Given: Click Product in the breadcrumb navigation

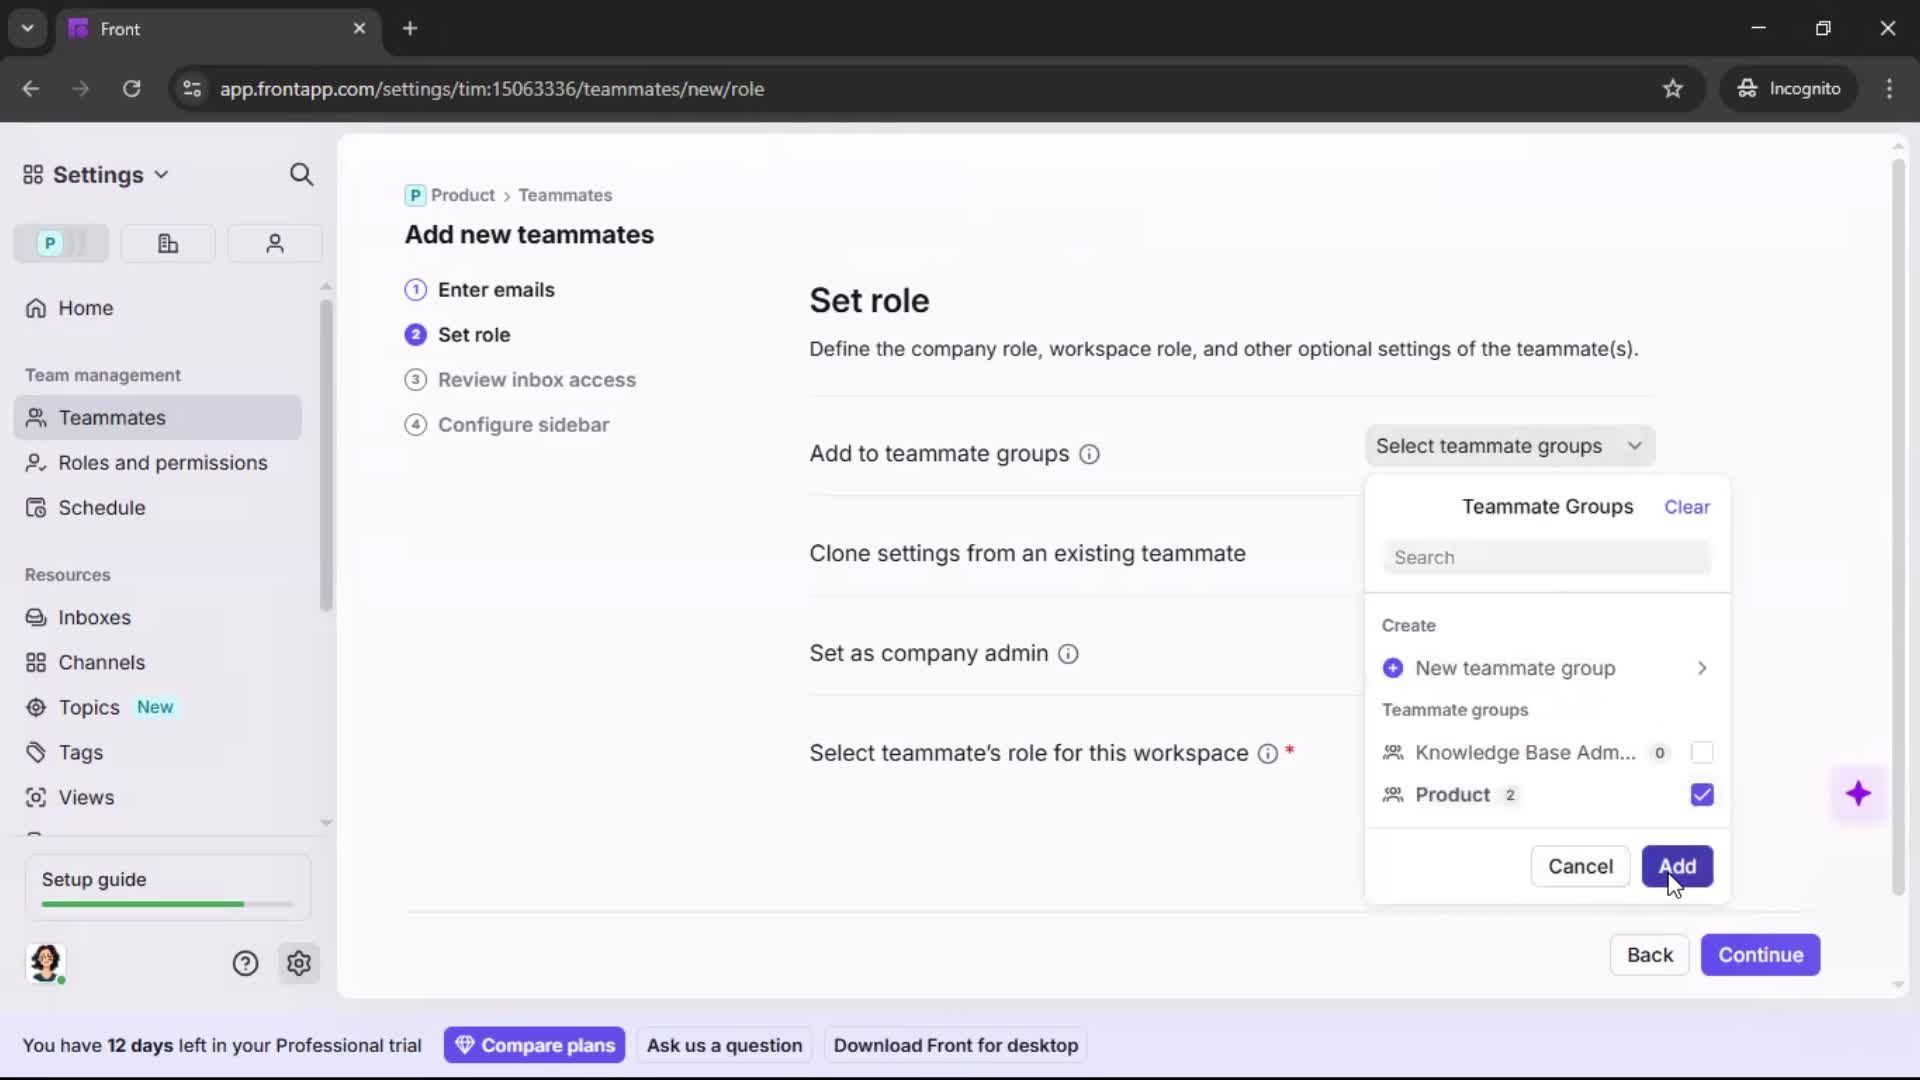Looking at the screenshot, I should click(462, 195).
